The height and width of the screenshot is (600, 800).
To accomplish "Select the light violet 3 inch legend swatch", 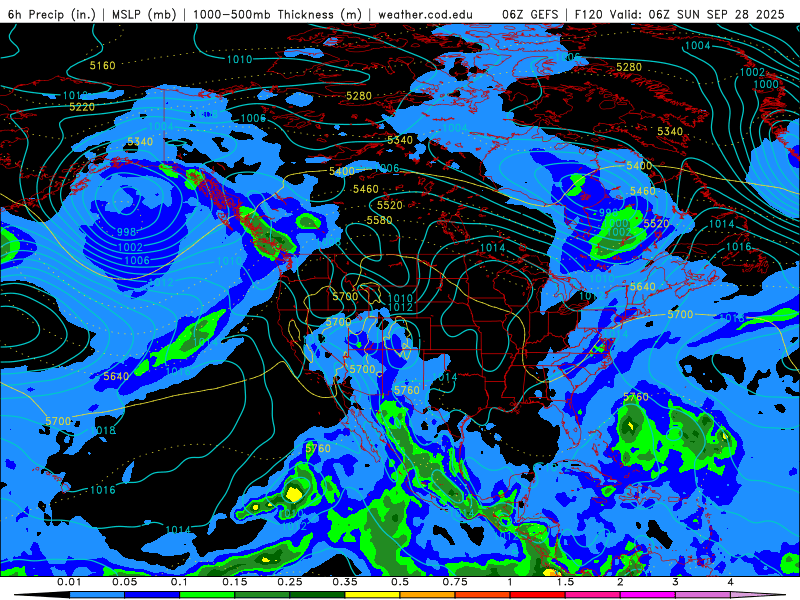I will [x=703, y=595].
